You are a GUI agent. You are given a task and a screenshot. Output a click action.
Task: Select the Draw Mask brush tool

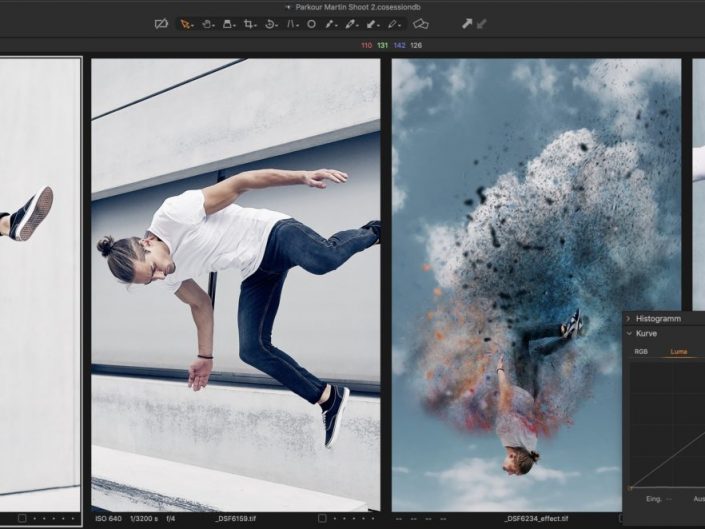pos(330,24)
